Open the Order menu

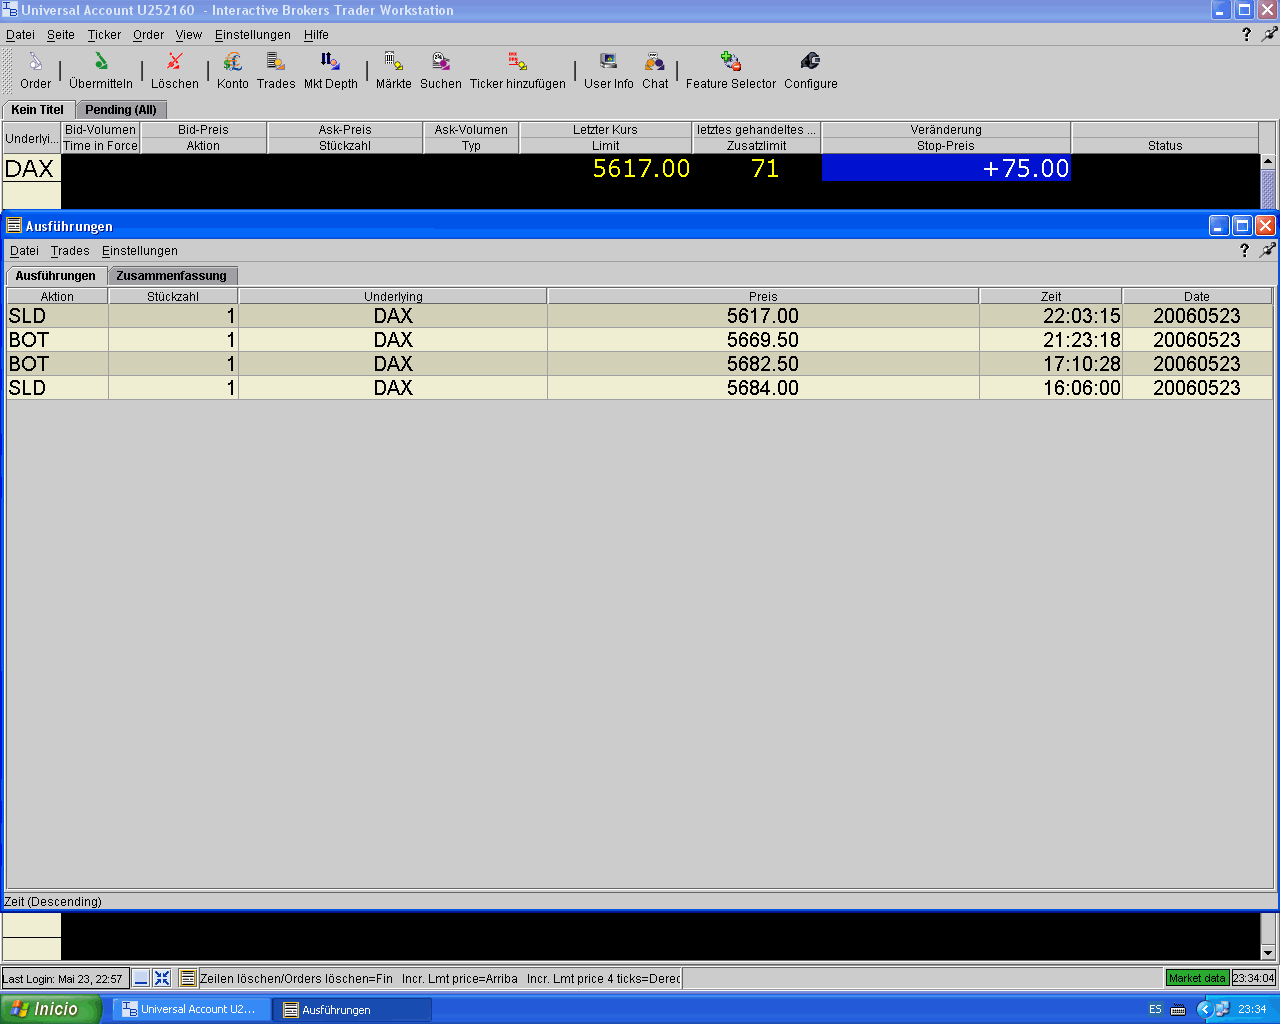(148, 34)
